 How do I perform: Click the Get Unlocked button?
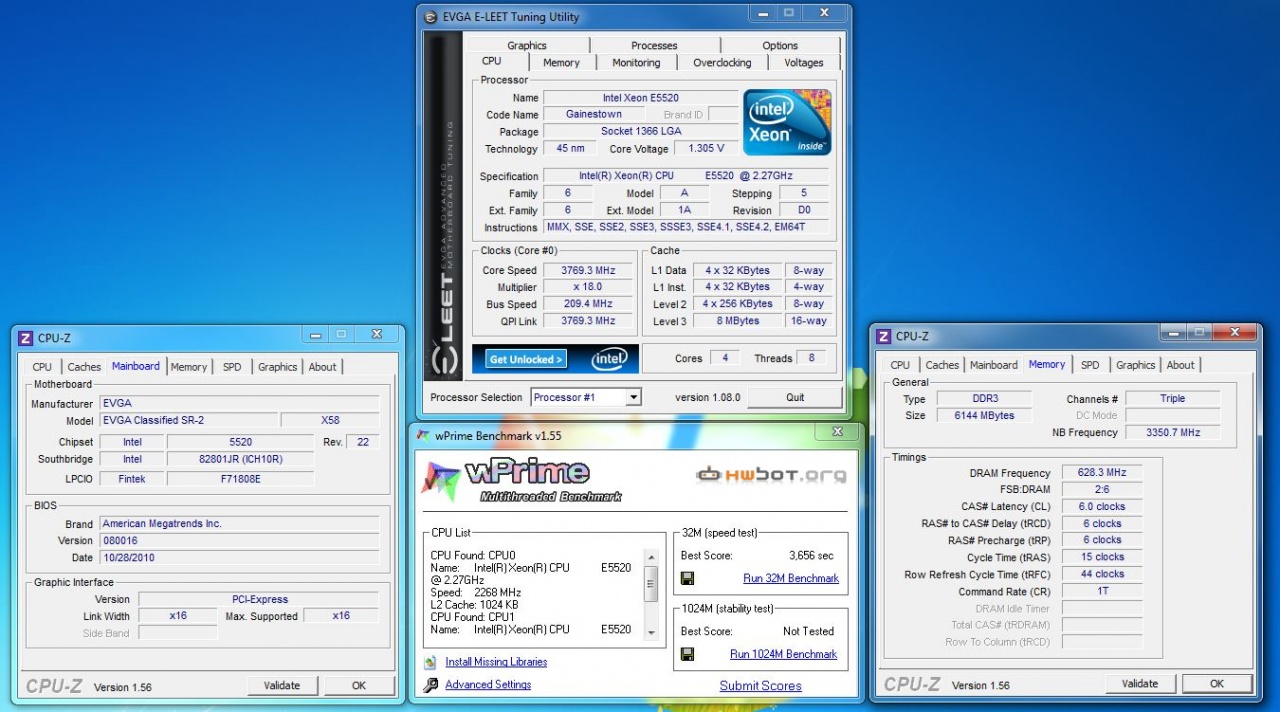(526, 359)
